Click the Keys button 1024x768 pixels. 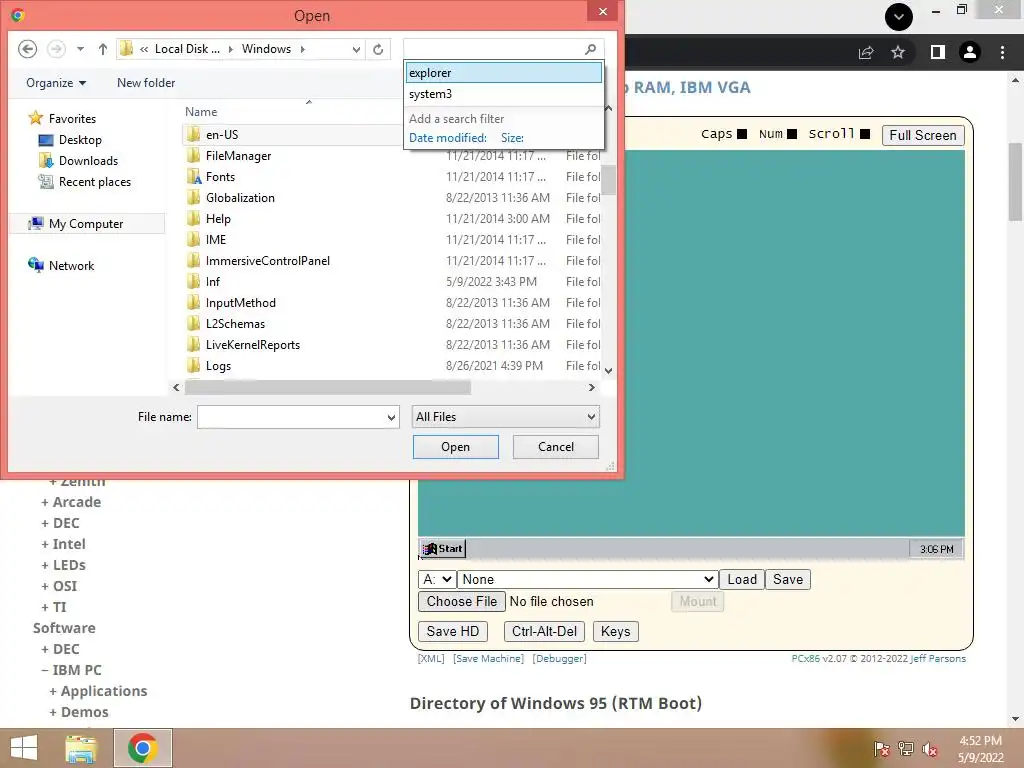point(615,632)
